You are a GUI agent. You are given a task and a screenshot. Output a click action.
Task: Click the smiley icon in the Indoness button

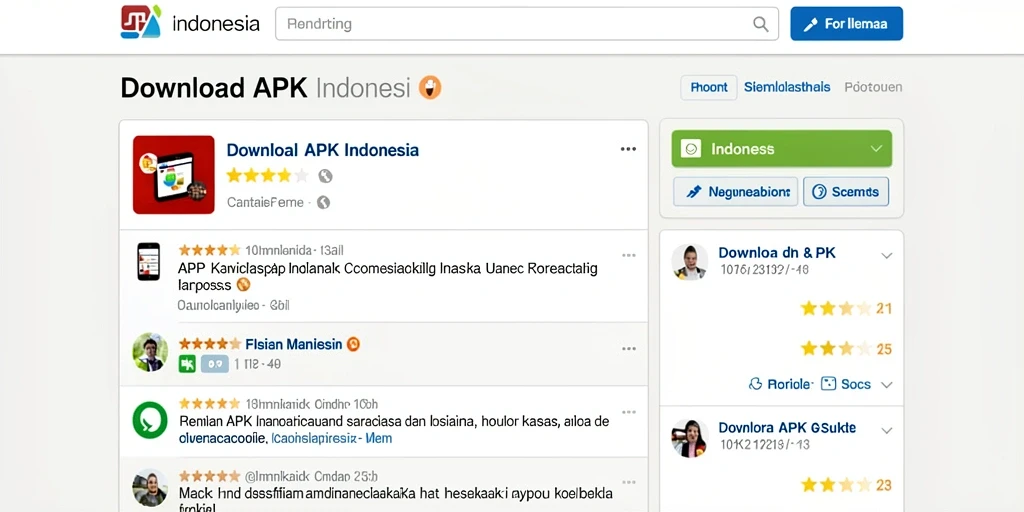click(691, 149)
